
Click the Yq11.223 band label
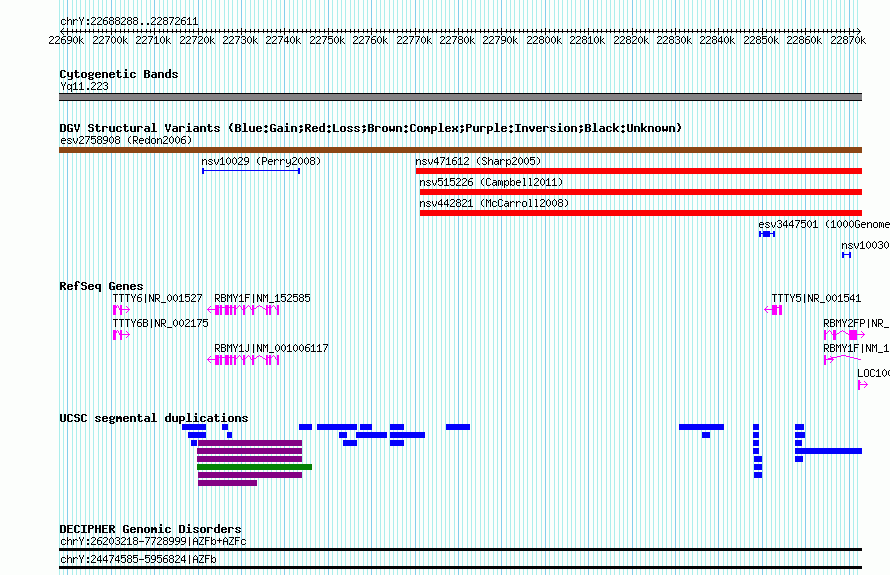point(85,86)
